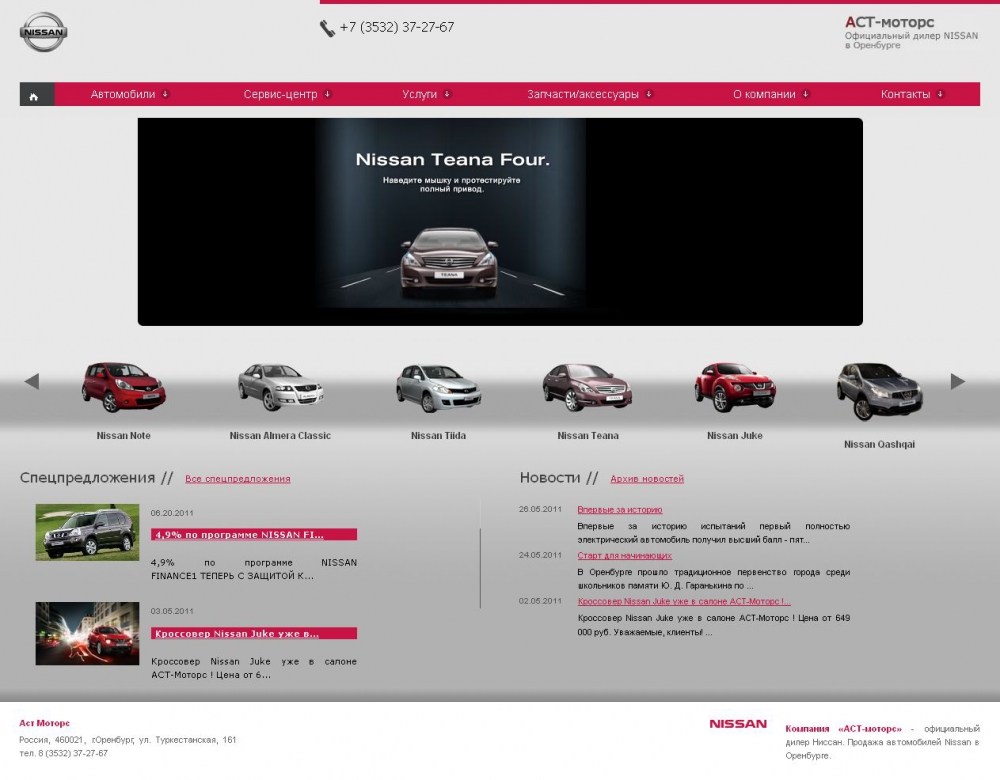
Task: Show previous car models with left arrow
Action: pos(32,381)
